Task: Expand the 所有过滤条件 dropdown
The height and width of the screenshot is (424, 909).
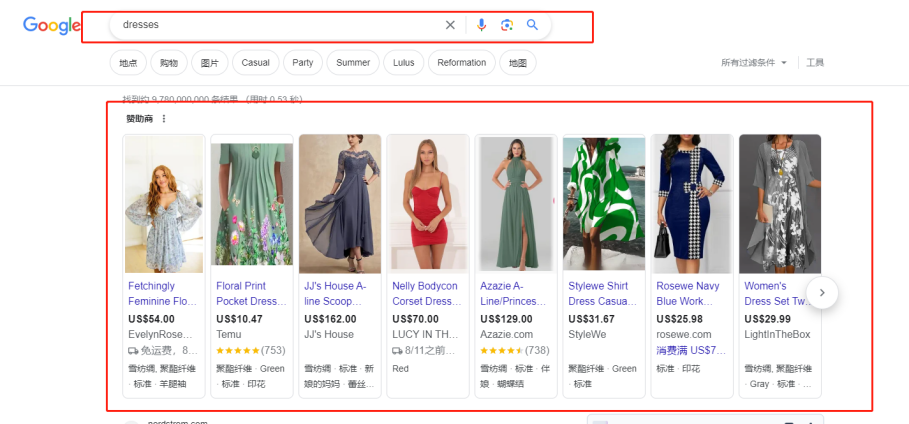Action: point(754,63)
